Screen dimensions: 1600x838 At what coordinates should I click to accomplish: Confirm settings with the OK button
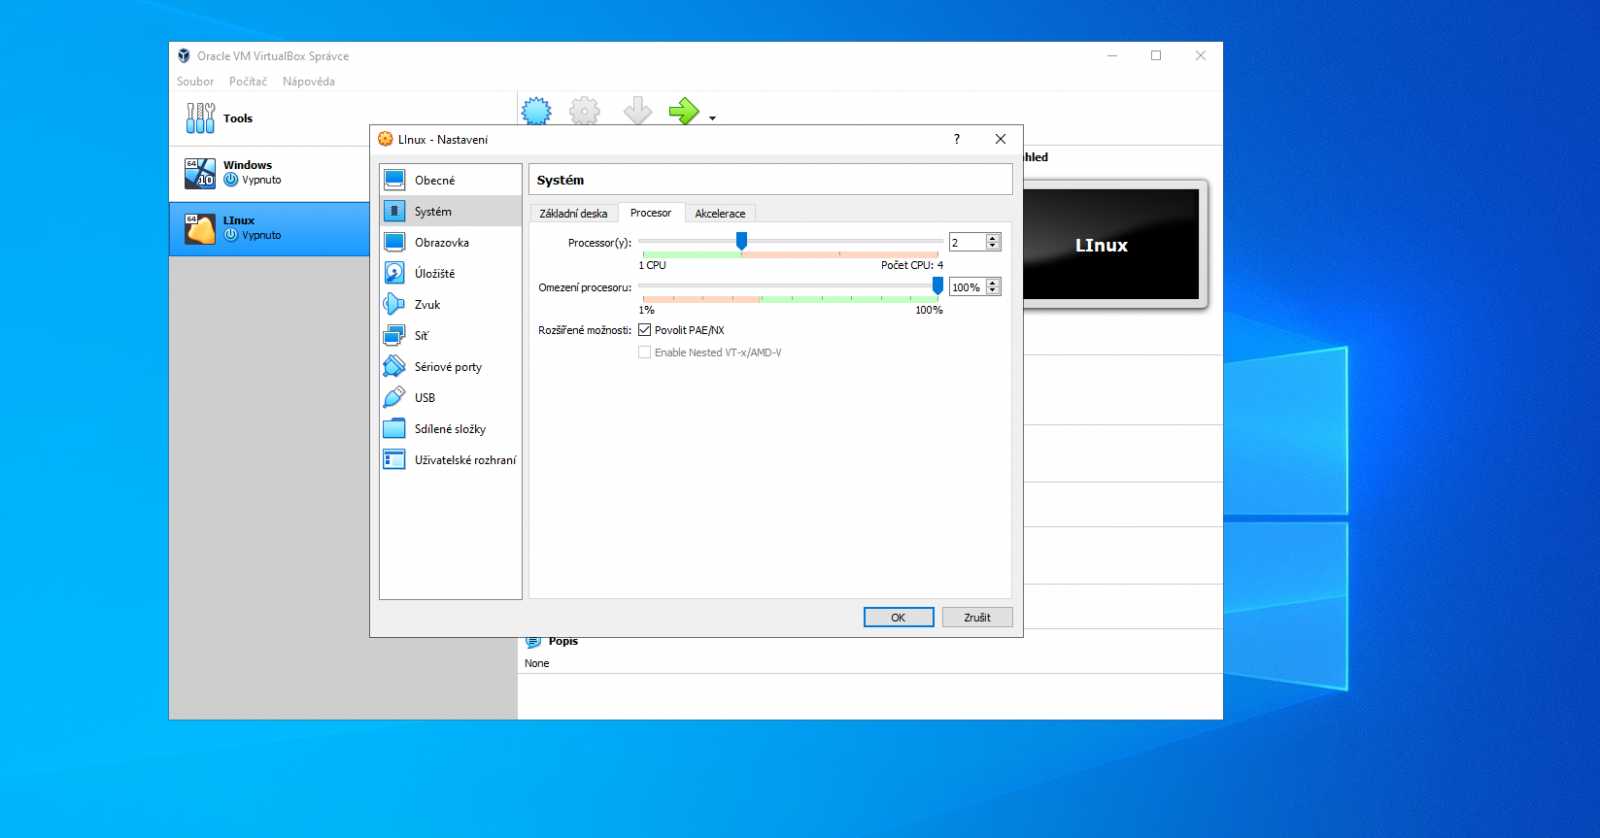coord(898,617)
